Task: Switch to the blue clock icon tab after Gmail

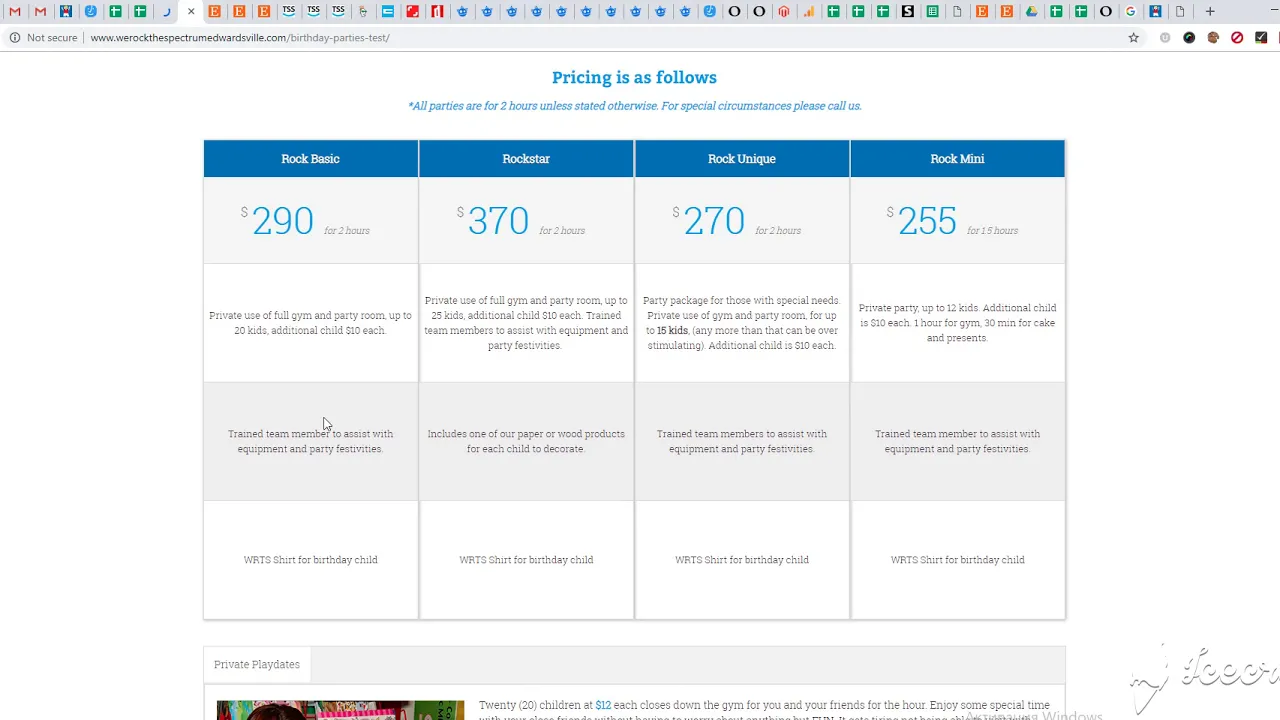Action: point(90,12)
